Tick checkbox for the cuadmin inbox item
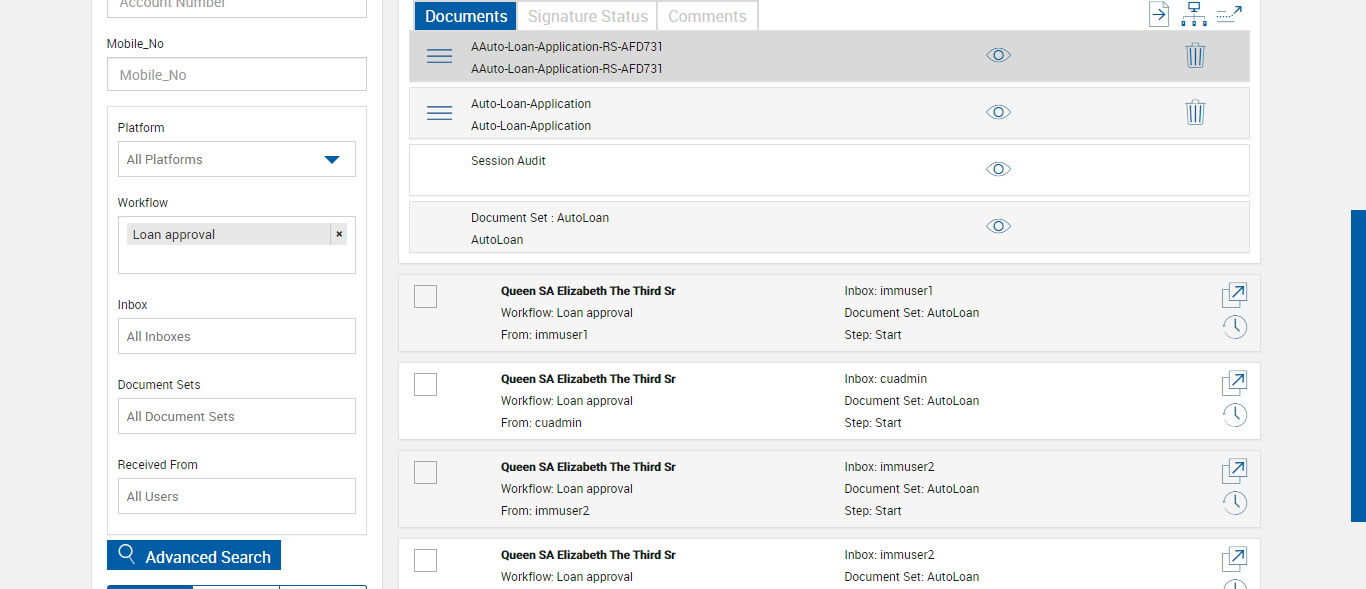 pos(426,384)
